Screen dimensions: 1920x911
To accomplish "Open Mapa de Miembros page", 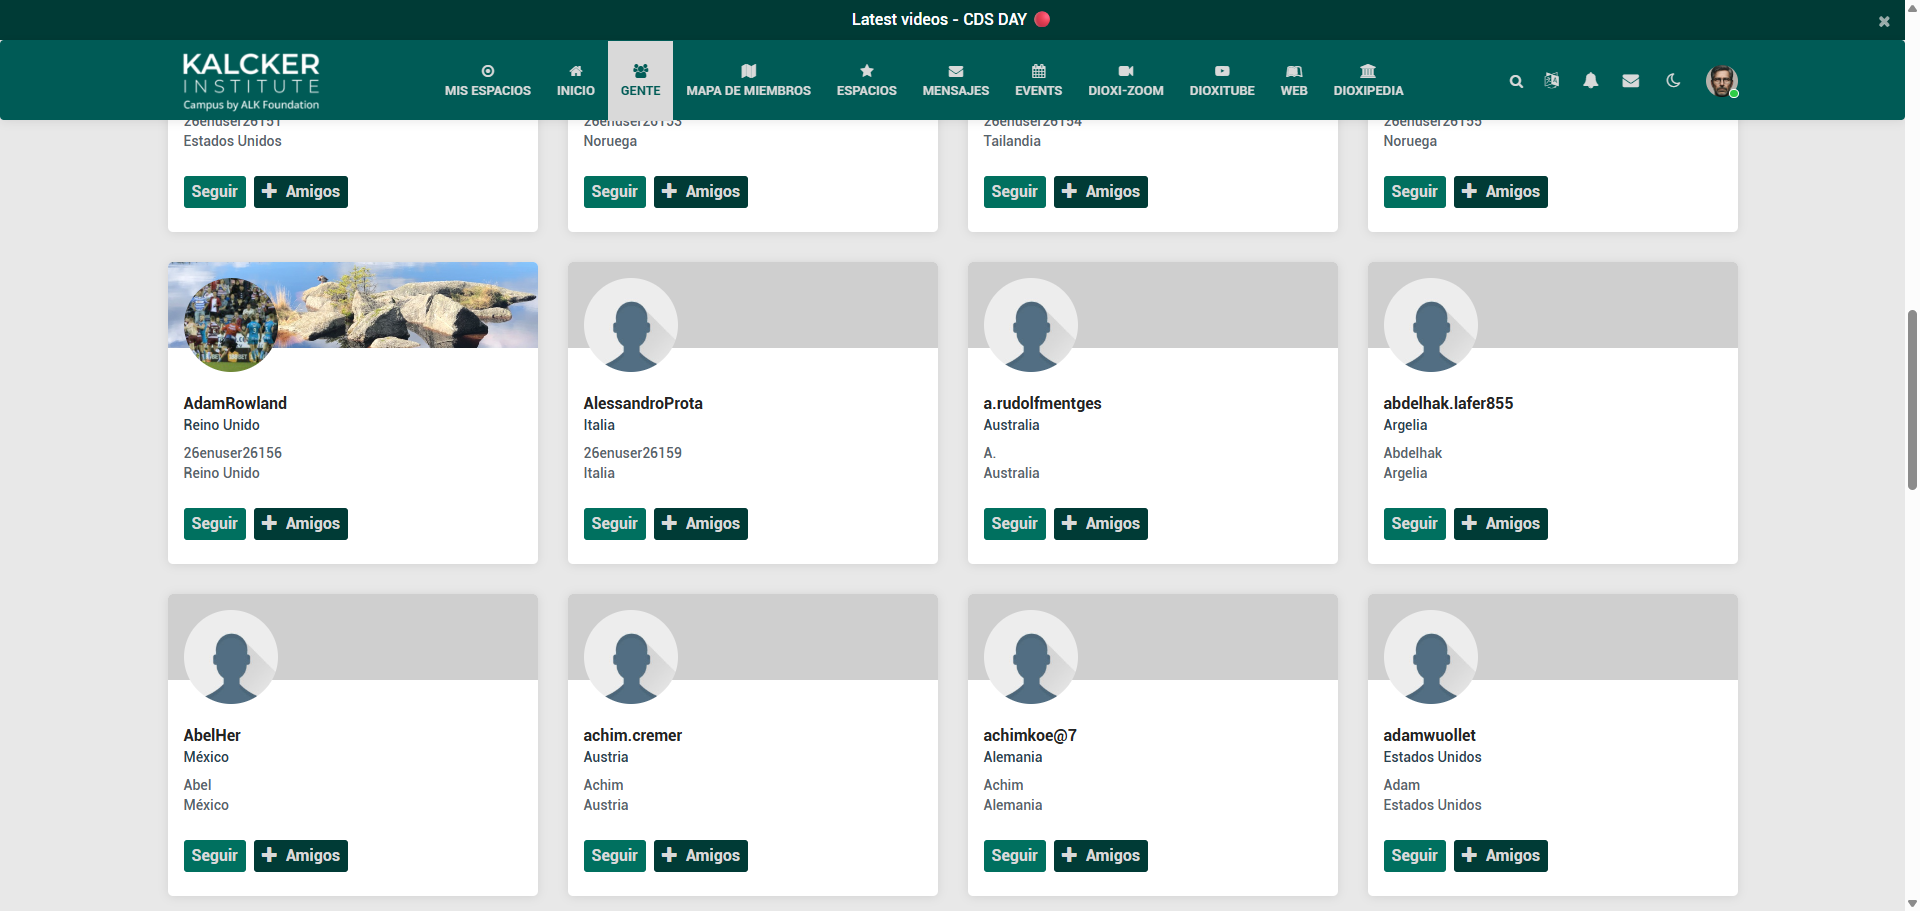I will coord(748,80).
